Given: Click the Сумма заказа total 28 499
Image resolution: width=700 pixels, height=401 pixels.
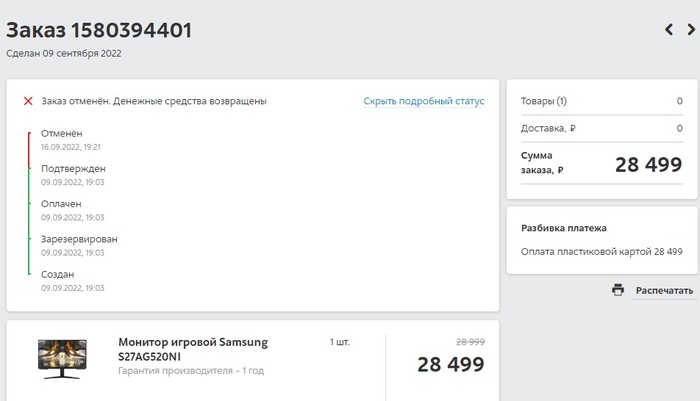Looking at the screenshot, I should click(648, 165).
